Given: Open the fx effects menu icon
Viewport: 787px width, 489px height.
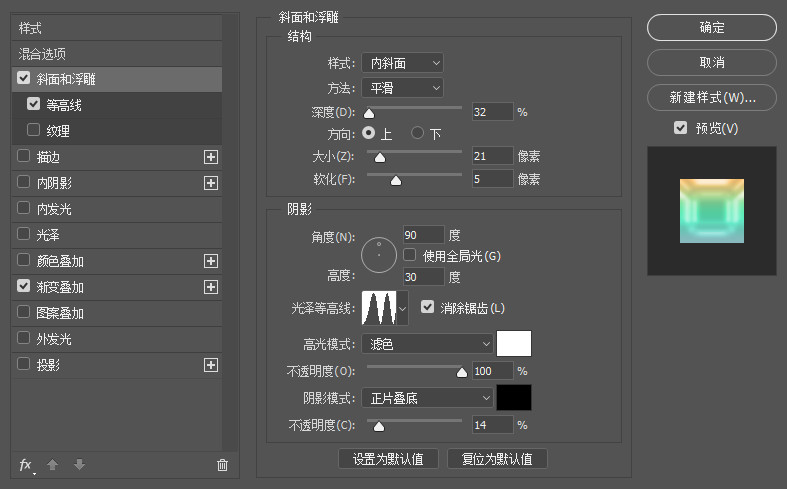Looking at the screenshot, I should tap(26, 465).
